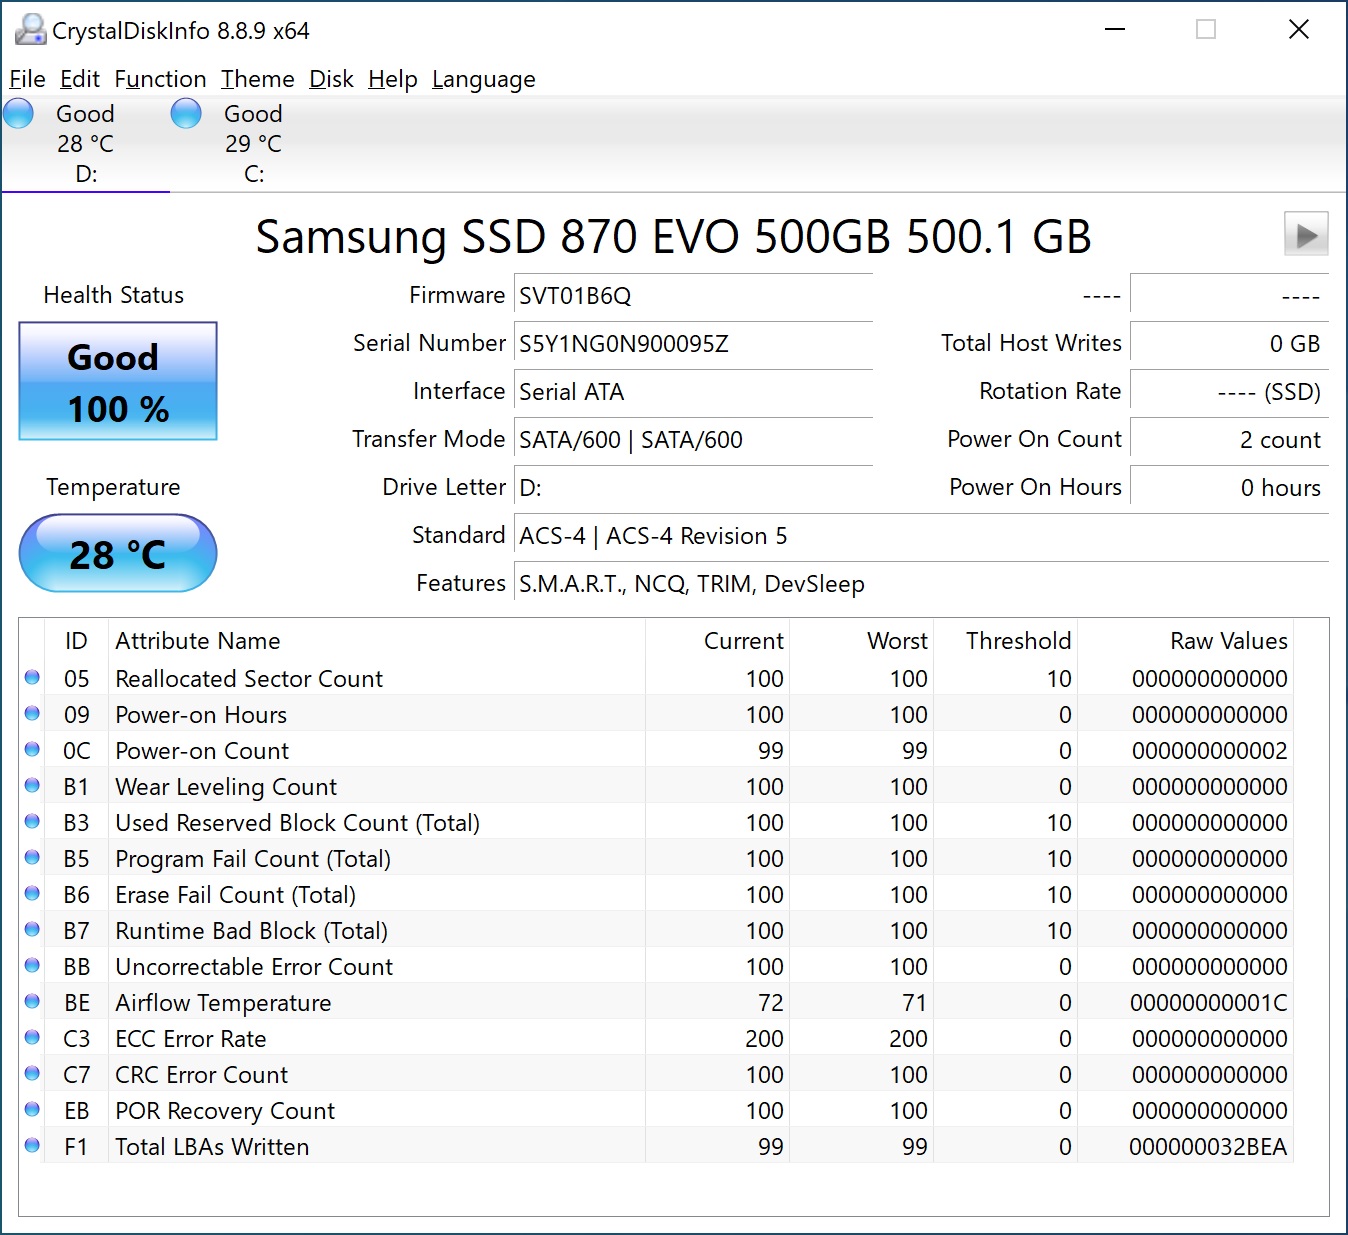Click the 28 °C temperature button

(118, 553)
